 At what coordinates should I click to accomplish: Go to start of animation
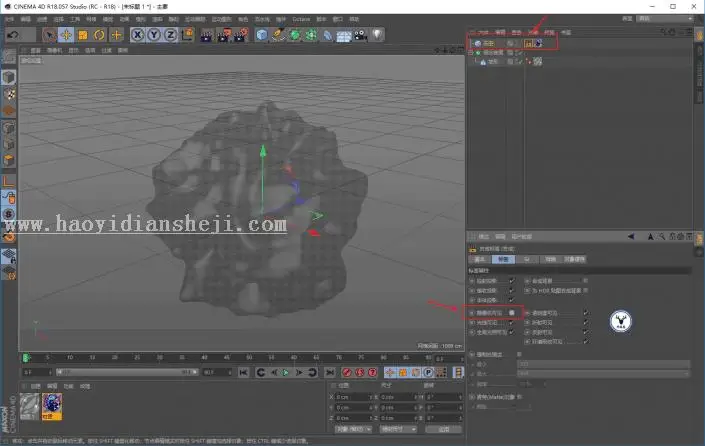243,372
